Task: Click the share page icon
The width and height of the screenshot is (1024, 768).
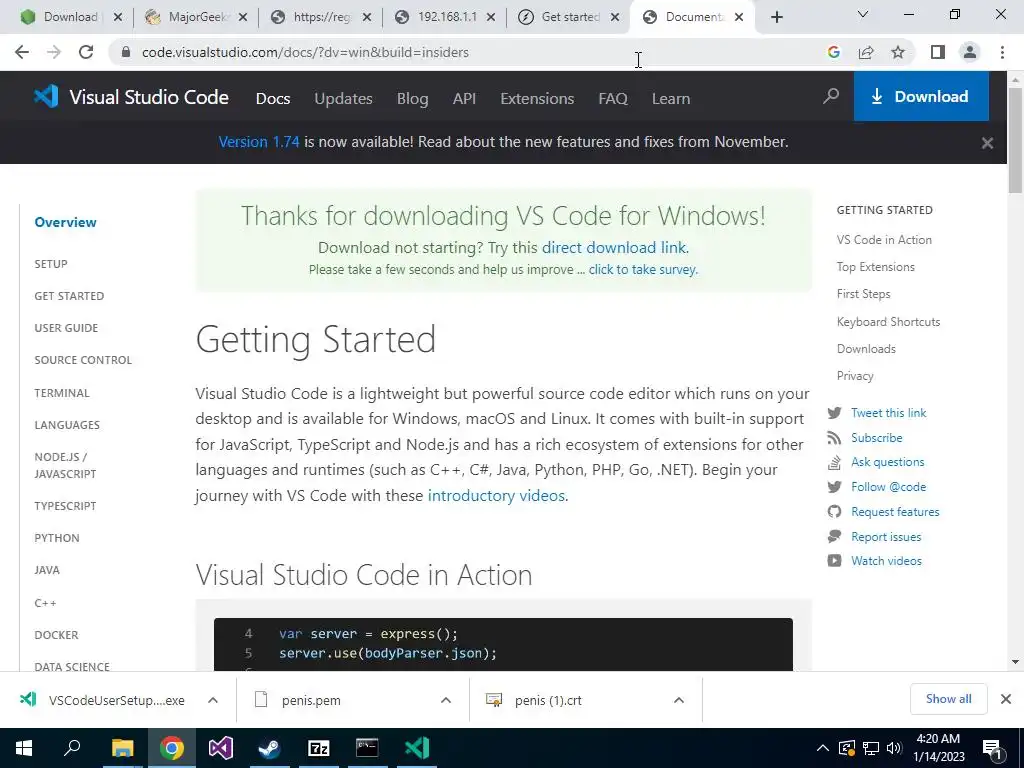Action: tap(866, 52)
